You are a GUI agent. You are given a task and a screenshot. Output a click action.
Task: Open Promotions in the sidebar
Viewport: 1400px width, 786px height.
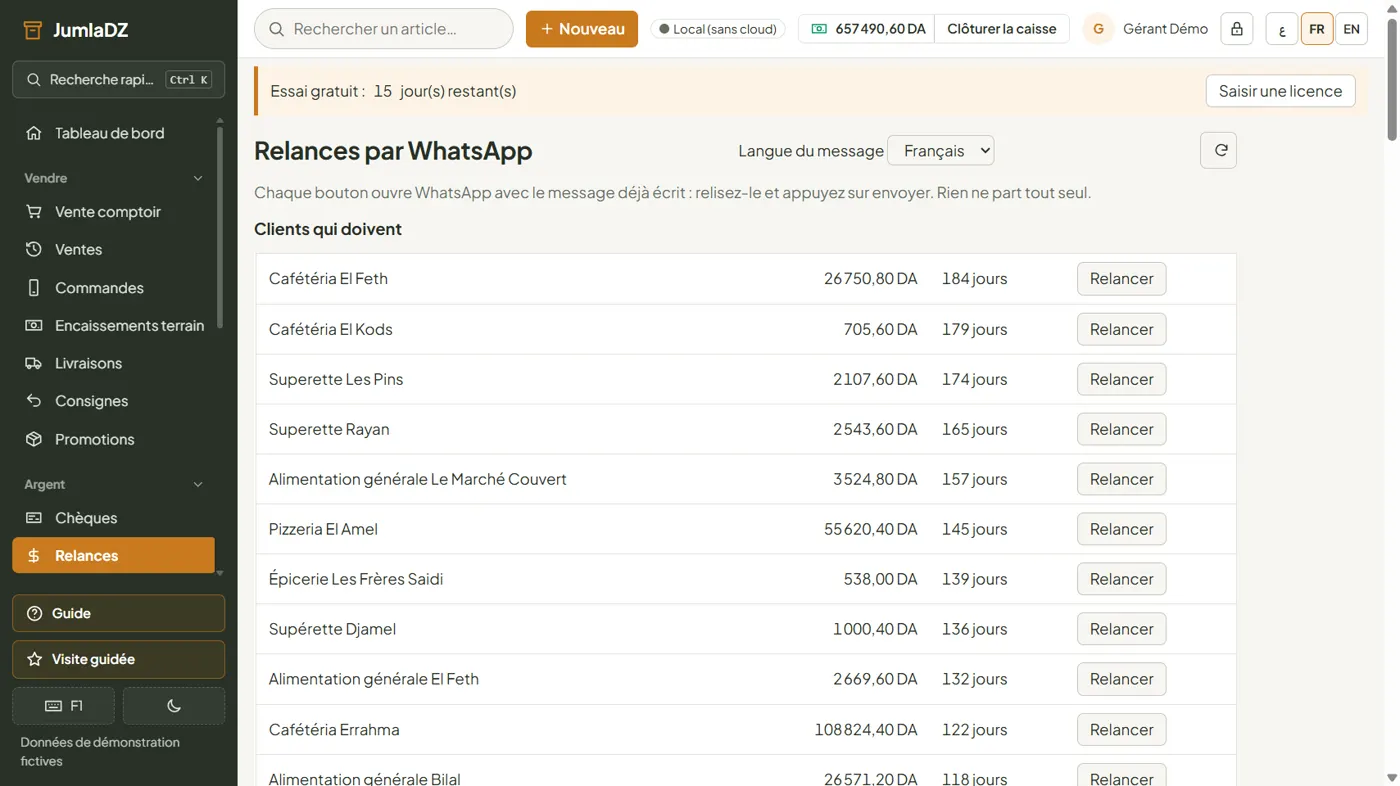113,439
